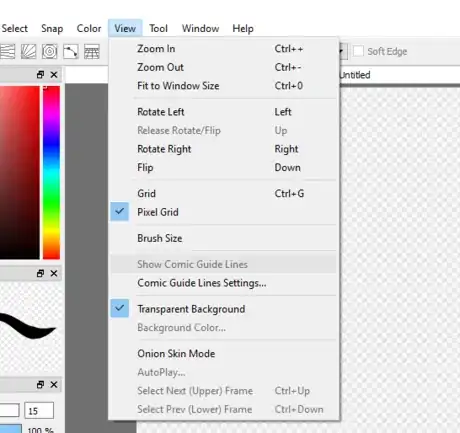Open the Tool menu

coord(158,28)
